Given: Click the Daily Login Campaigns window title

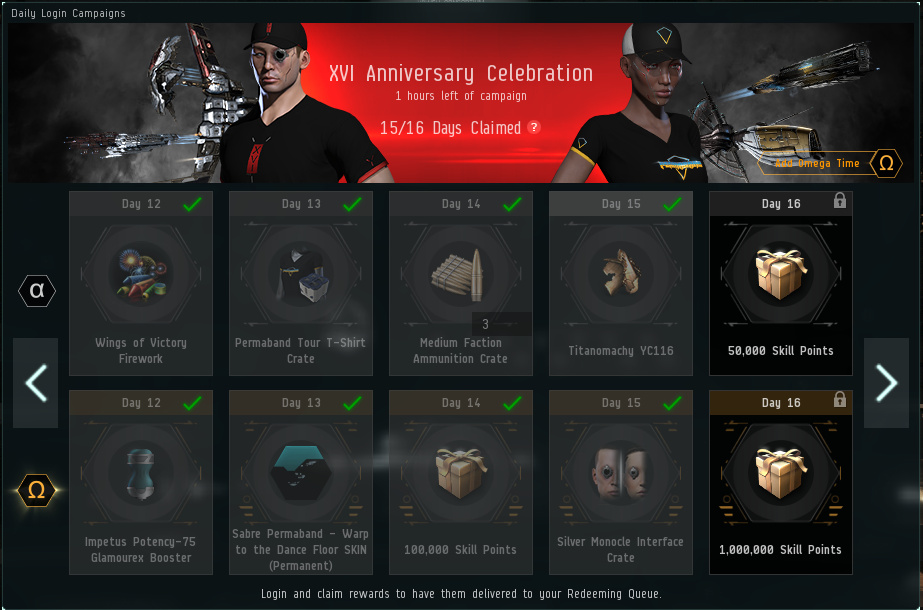Looking at the screenshot, I should [x=68, y=13].
